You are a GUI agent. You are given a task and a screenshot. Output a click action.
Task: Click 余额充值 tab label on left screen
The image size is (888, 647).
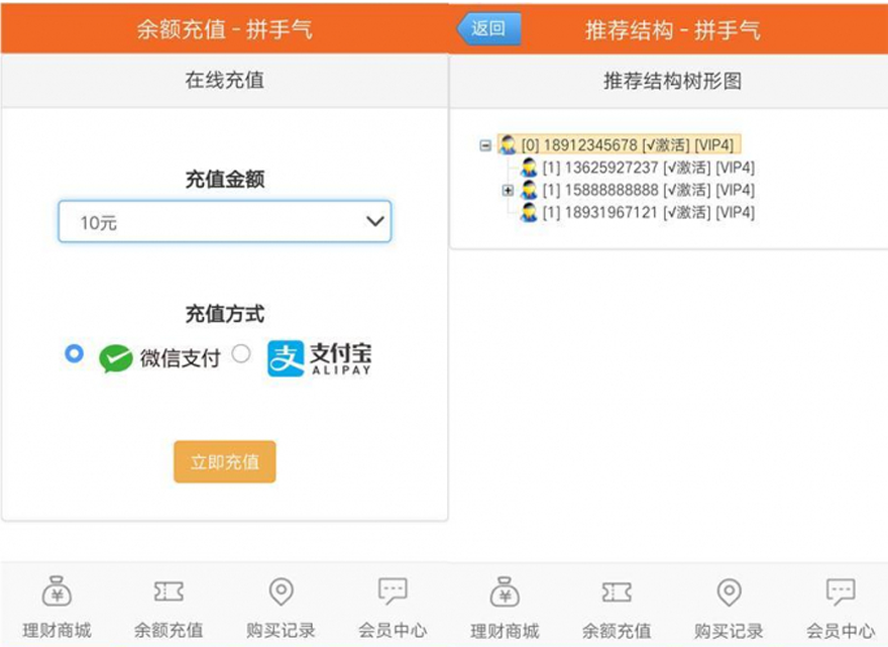(x=169, y=630)
